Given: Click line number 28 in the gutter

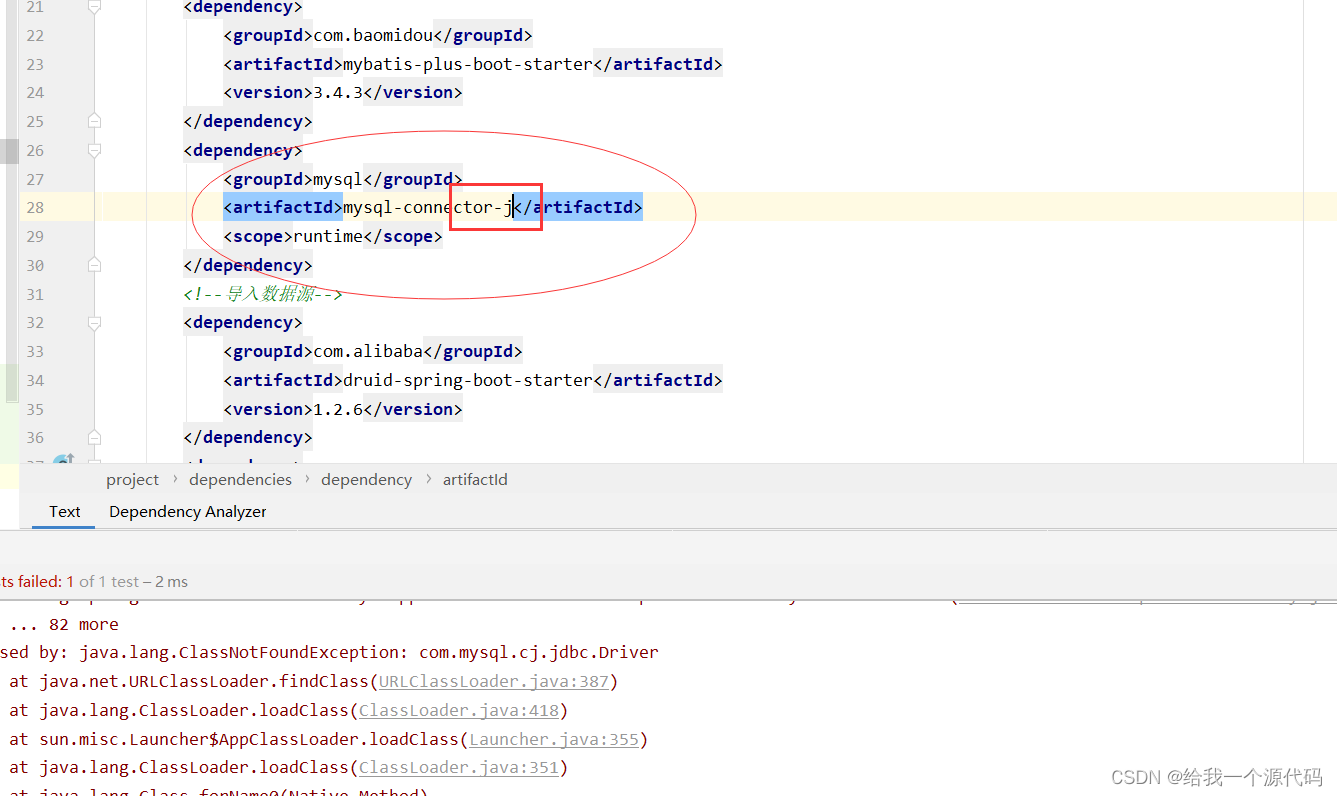Looking at the screenshot, I should [x=34, y=207].
